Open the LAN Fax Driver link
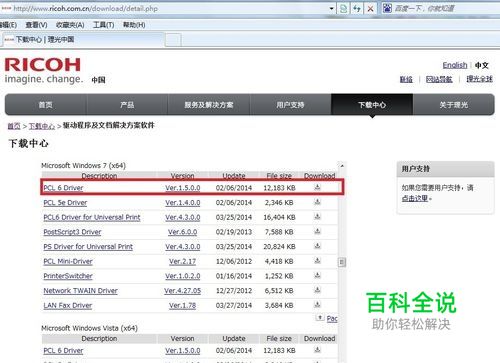This screenshot has height=363, width=500. point(68,305)
